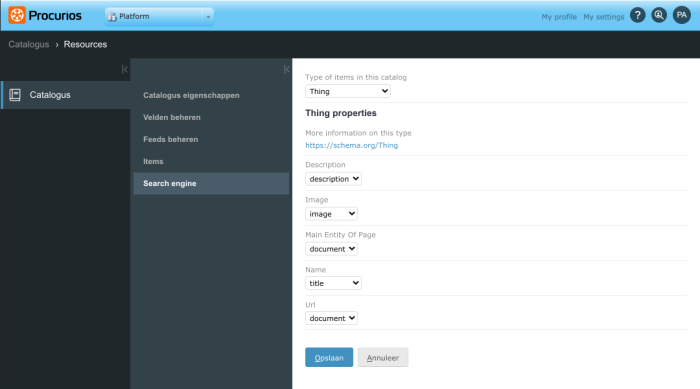Open the Name field dropdown

(333, 283)
